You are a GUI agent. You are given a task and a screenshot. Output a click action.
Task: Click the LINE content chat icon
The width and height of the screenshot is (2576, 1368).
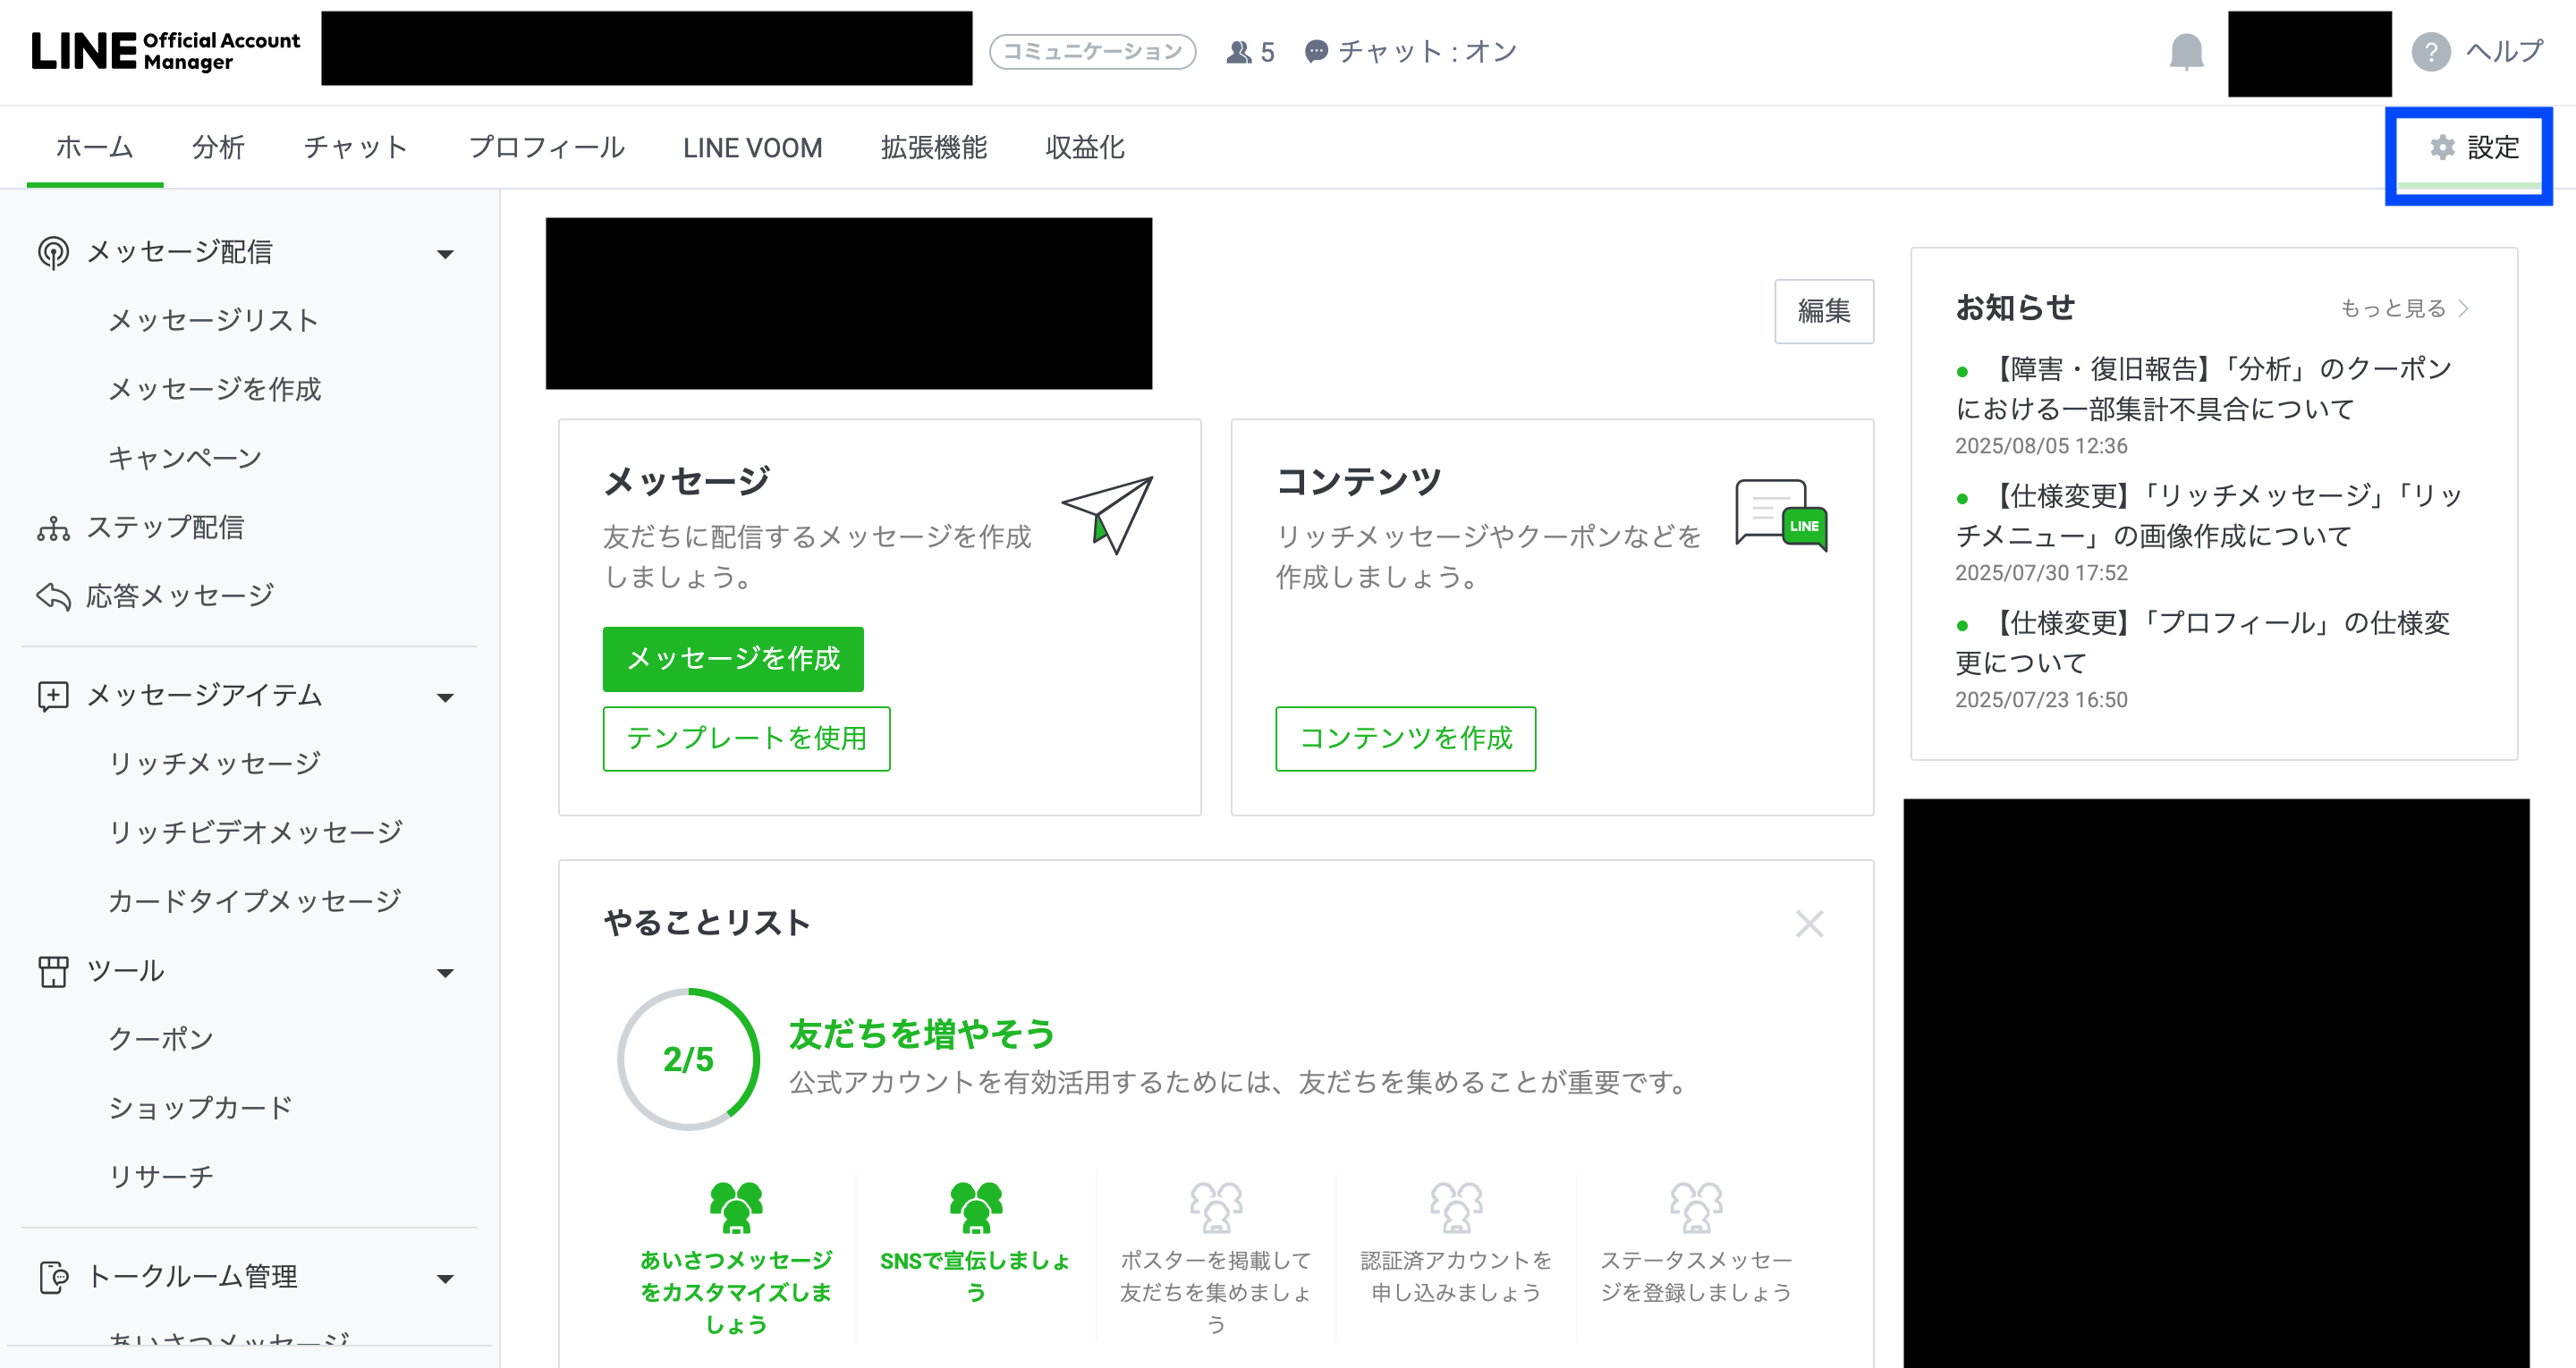click(1781, 514)
